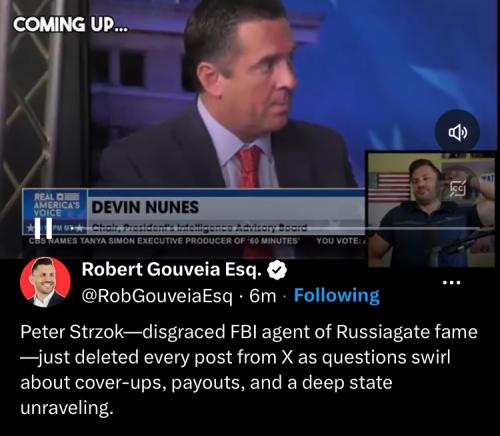Click the progress bar playhead marker

[72, 229]
